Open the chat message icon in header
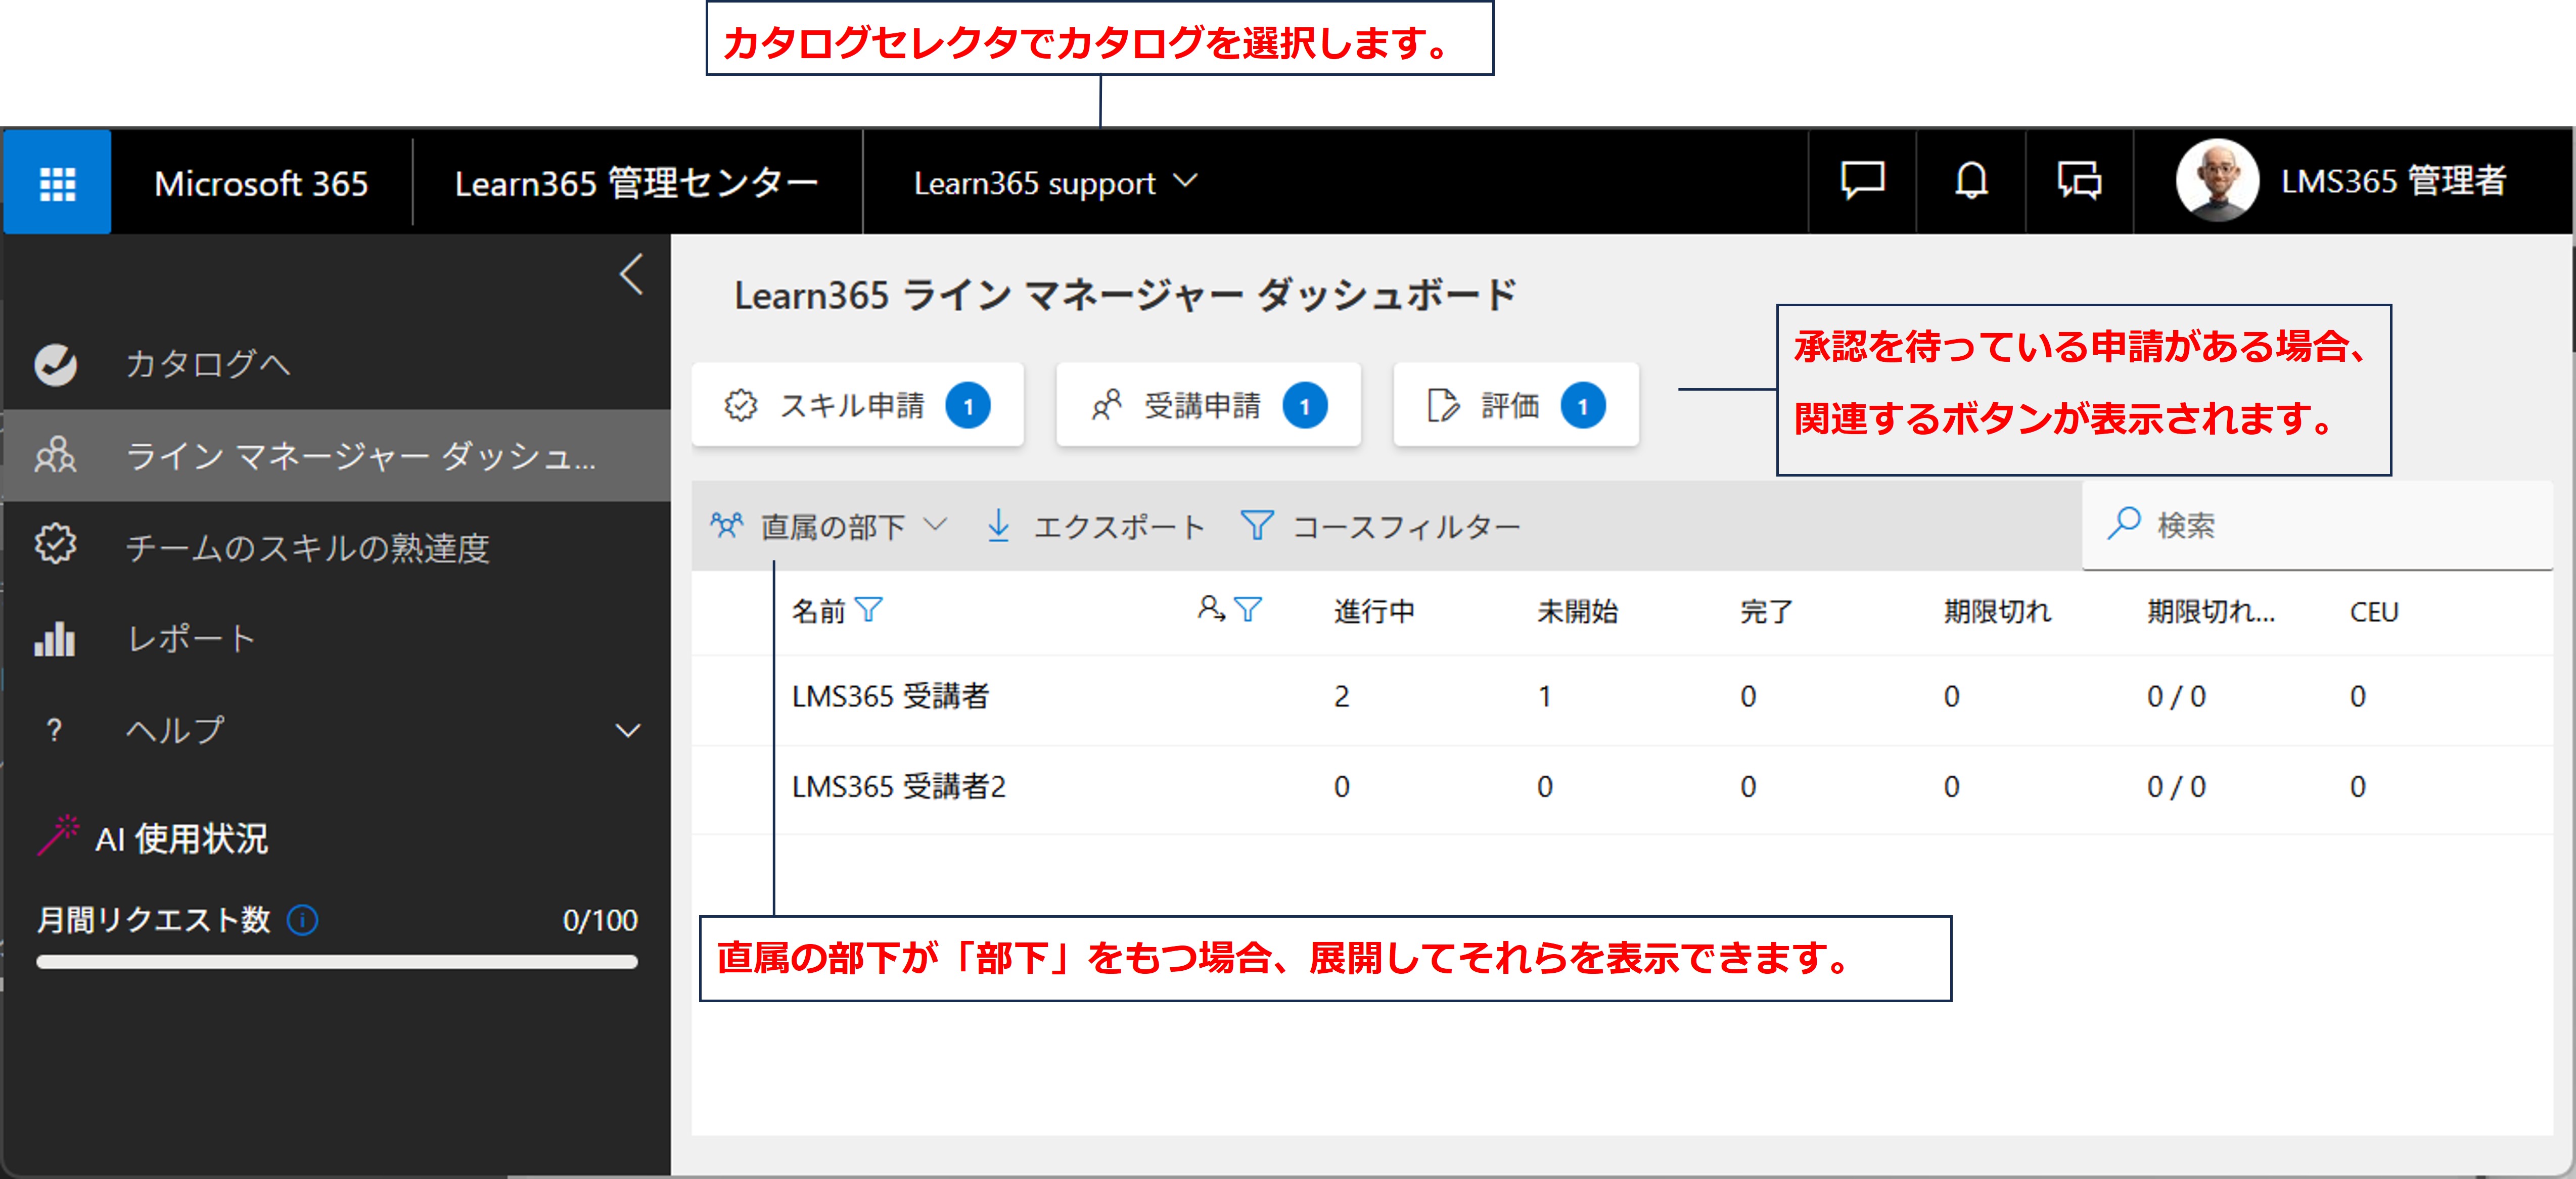Viewport: 2576px width, 1179px height. click(1862, 181)
